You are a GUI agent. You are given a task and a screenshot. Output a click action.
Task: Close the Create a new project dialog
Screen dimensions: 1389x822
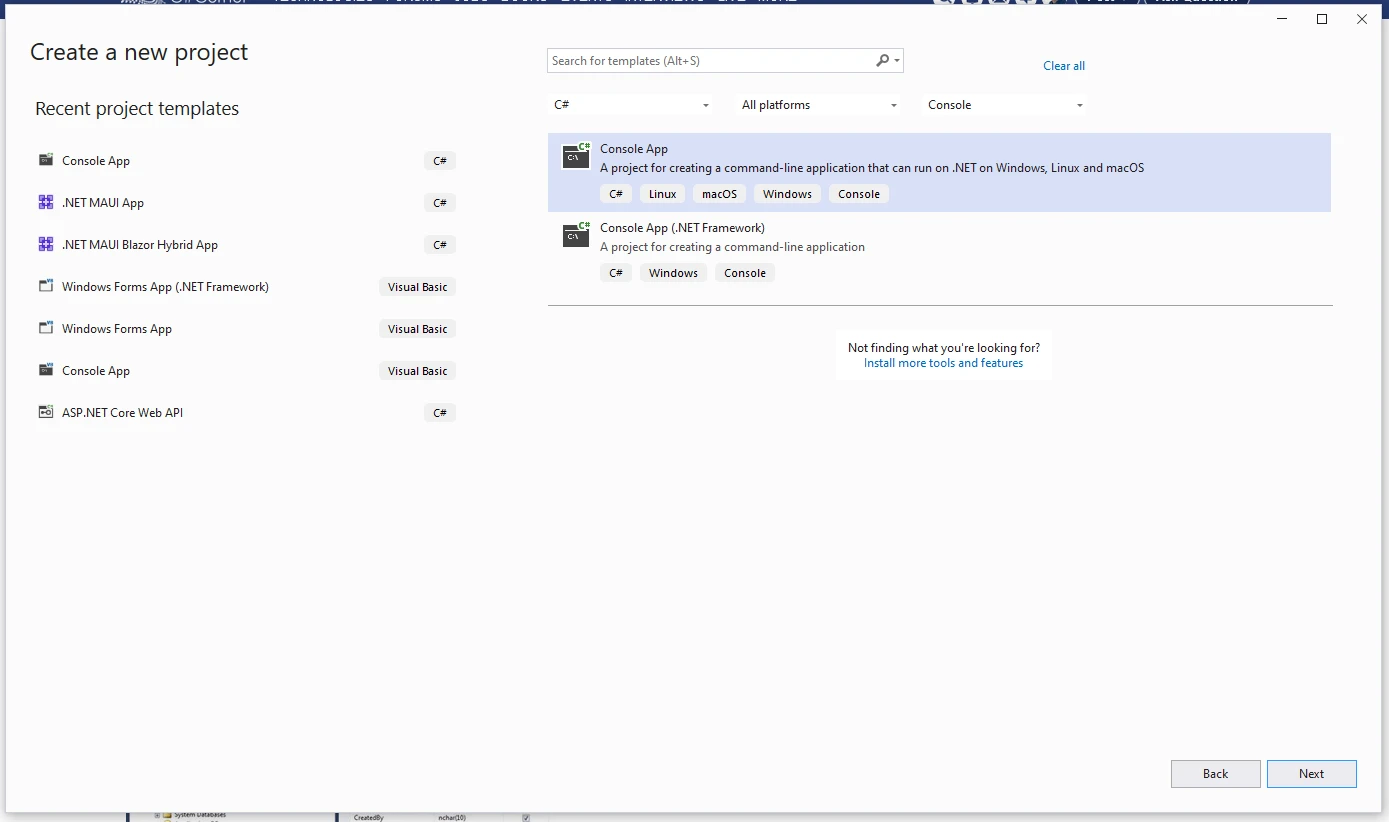tap(1362, 19)
